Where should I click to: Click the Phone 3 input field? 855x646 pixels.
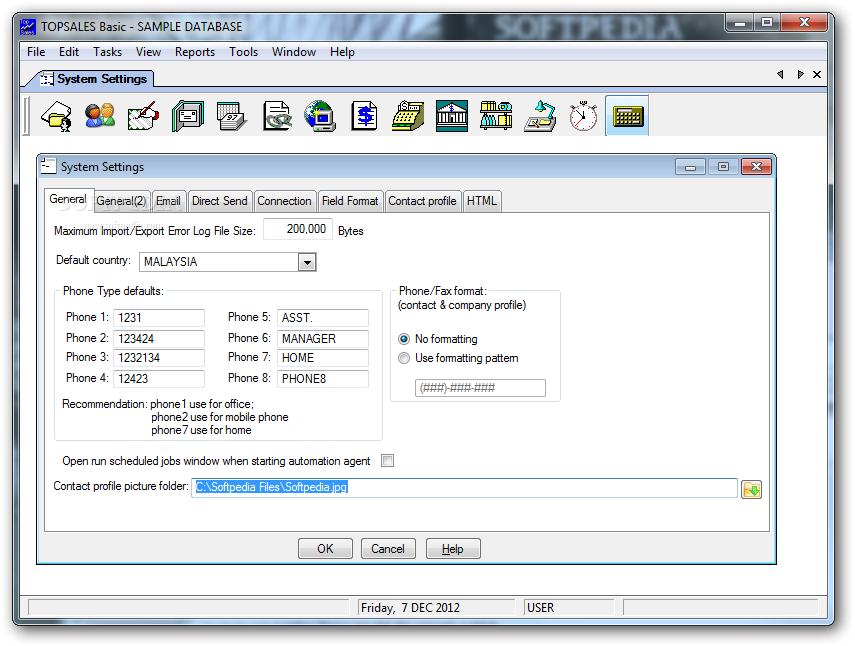coord(159,358)
